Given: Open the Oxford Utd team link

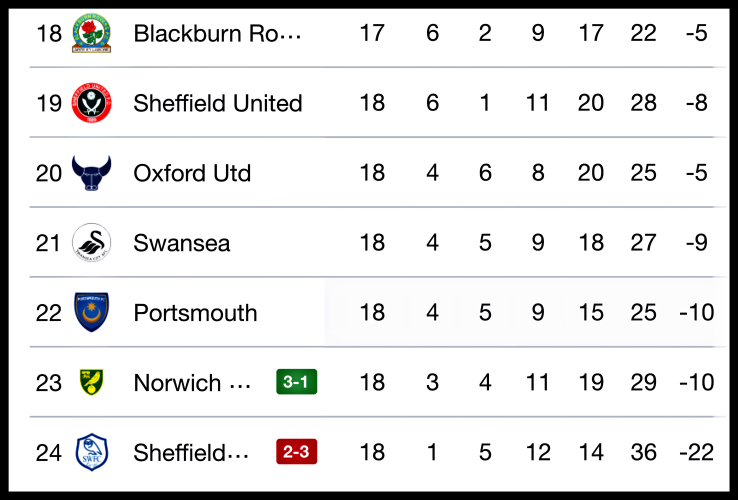Looking at the screenshot, I should tap(192, 173).
